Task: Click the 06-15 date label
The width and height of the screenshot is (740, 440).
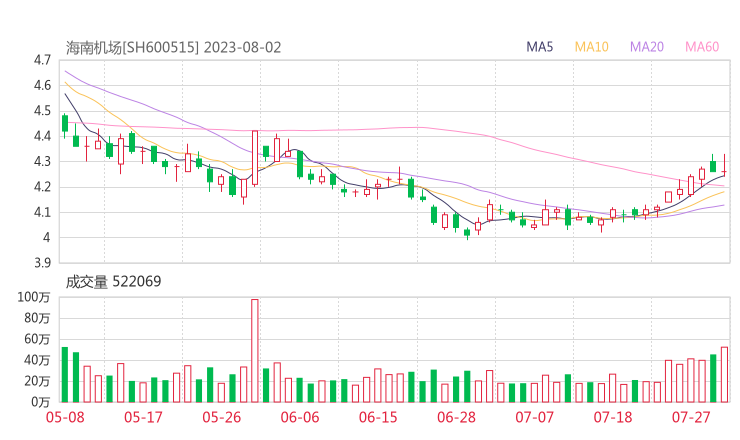Action: pos(378,417)
